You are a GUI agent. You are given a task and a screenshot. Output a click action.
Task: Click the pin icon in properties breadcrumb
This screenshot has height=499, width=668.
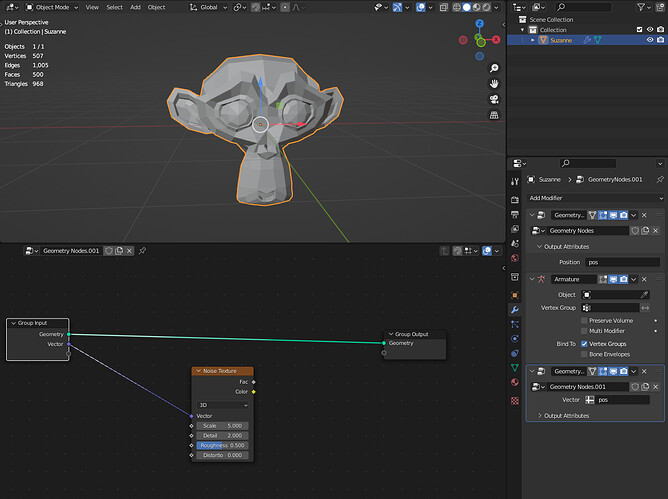[x=660, y=179]
